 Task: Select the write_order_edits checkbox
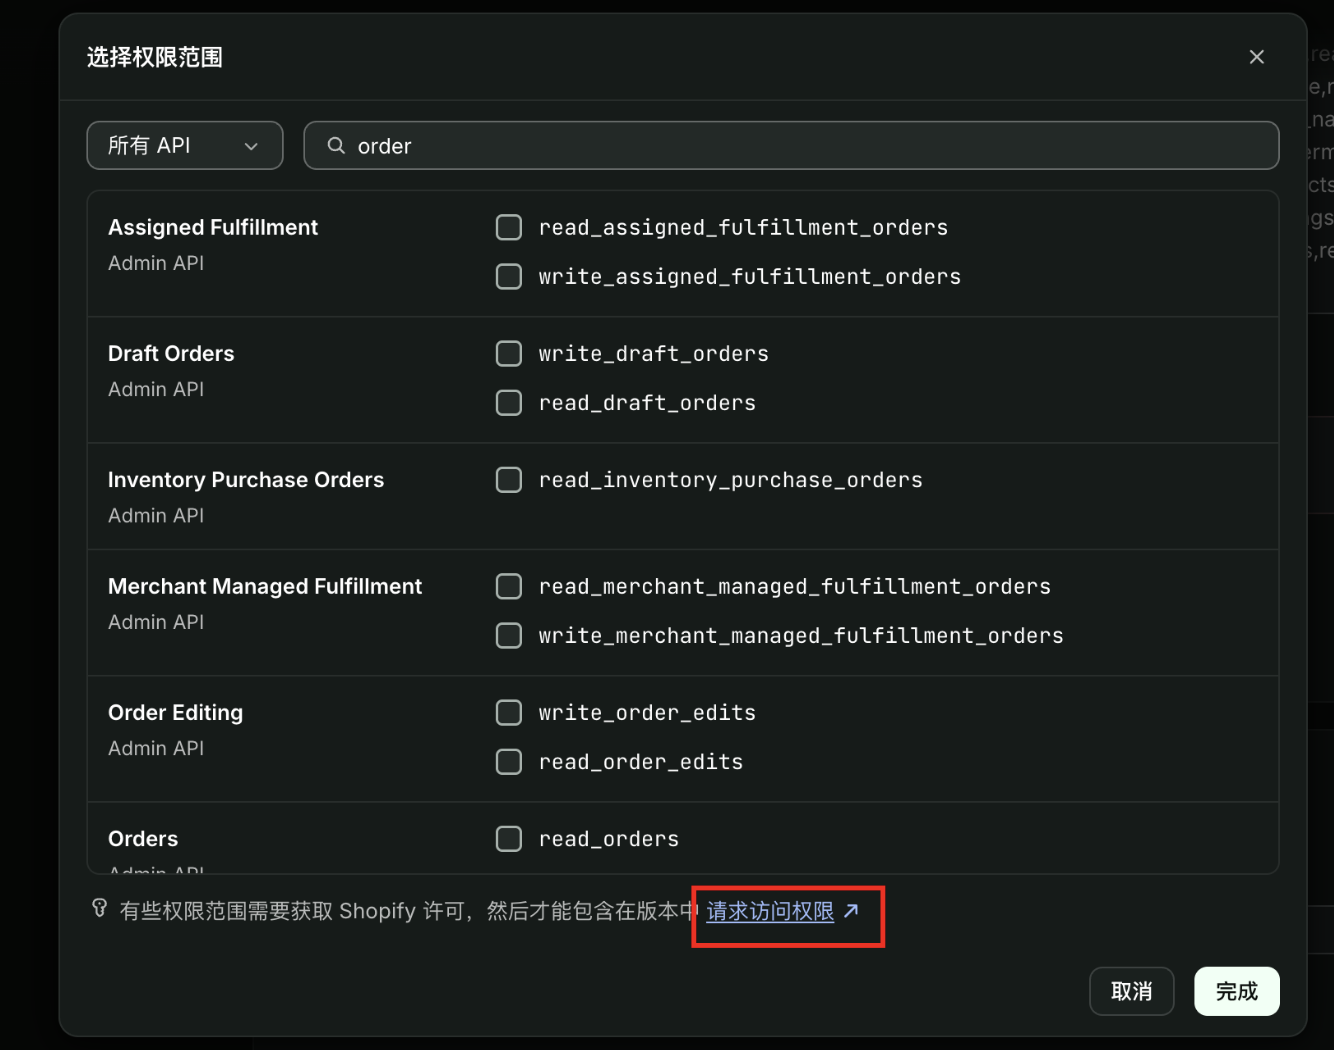(x=509, y=713)
